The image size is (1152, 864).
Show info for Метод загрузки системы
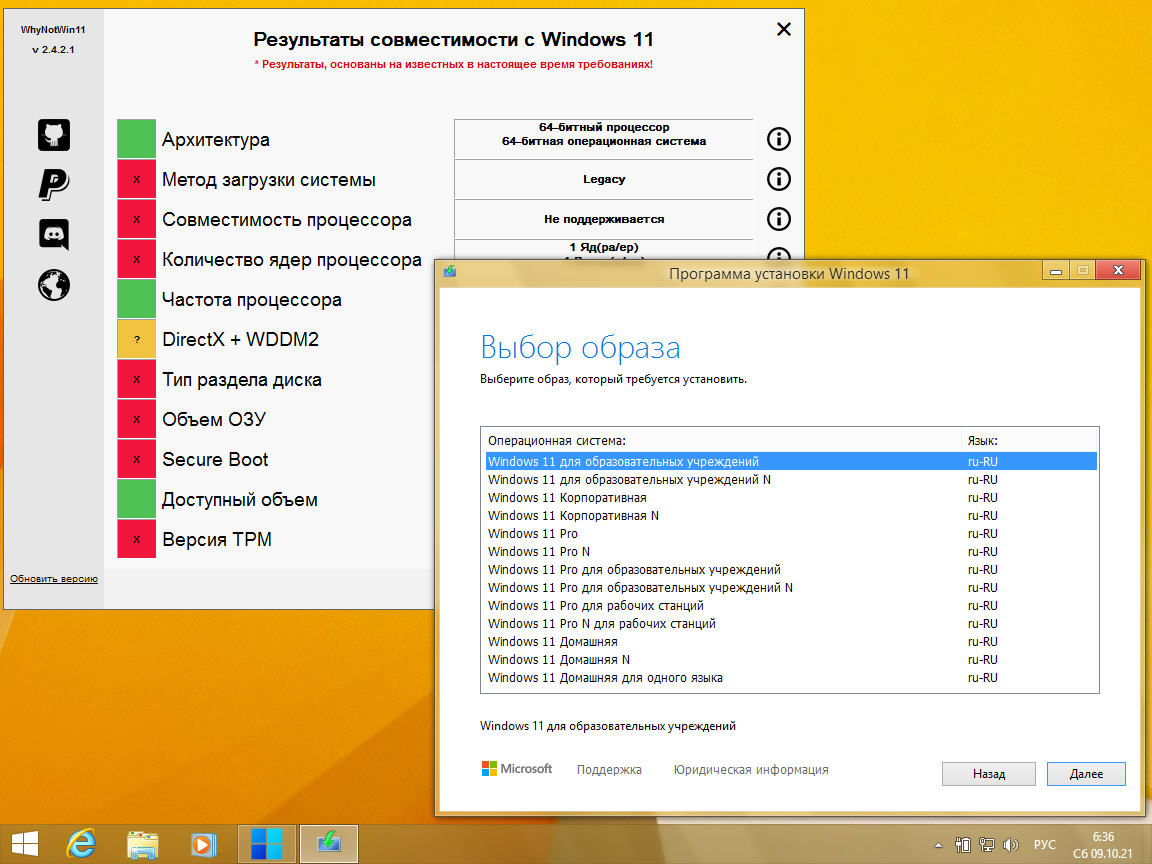(x=778, y=179)
